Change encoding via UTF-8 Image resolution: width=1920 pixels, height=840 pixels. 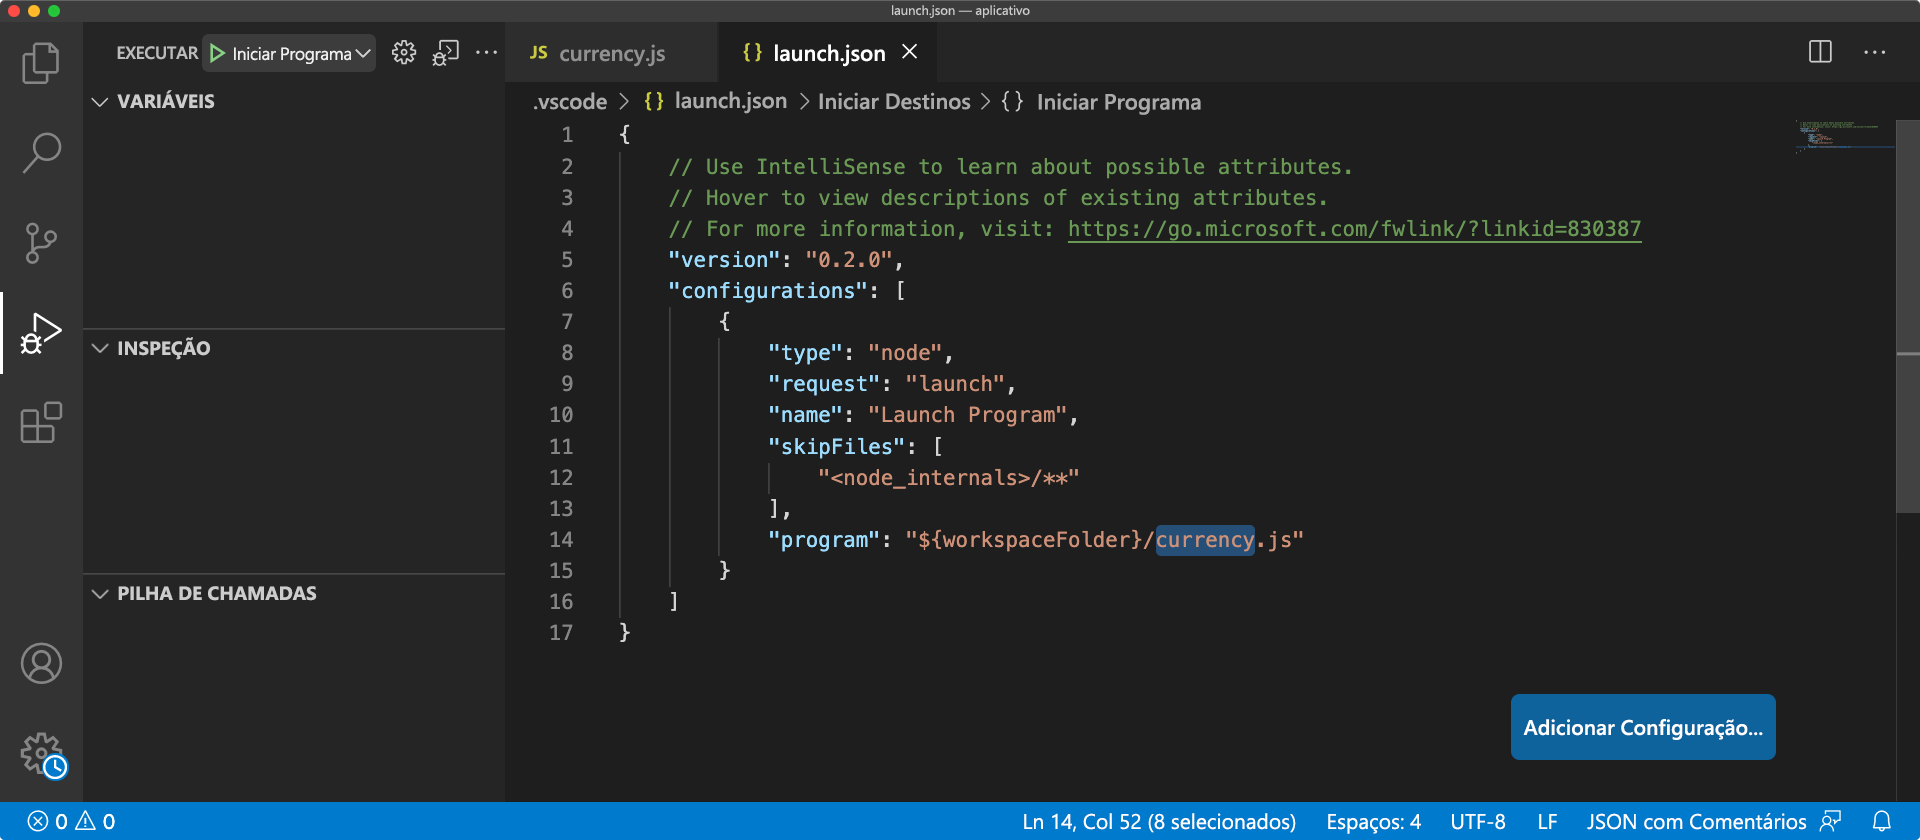(x=1478, y=821)
